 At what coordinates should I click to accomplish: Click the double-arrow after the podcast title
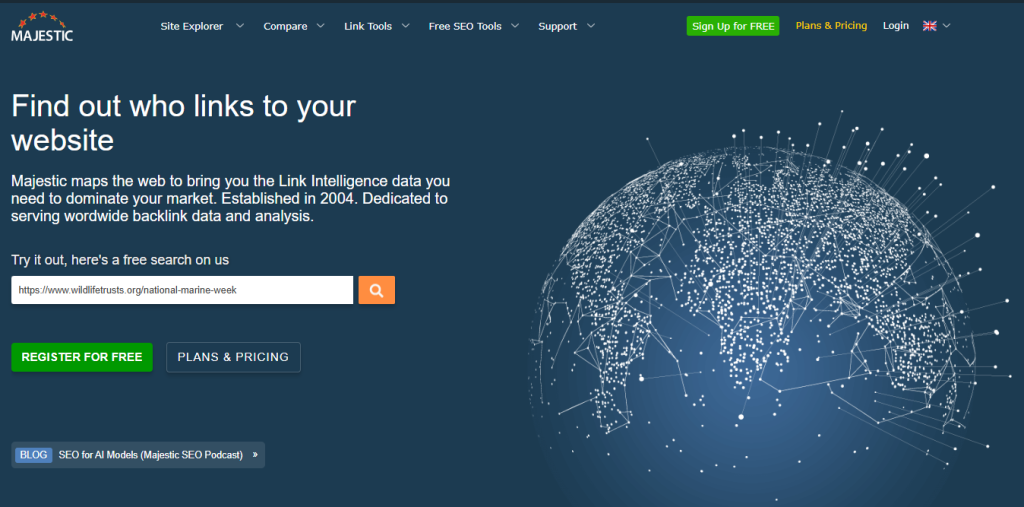[x=255, y=455]
